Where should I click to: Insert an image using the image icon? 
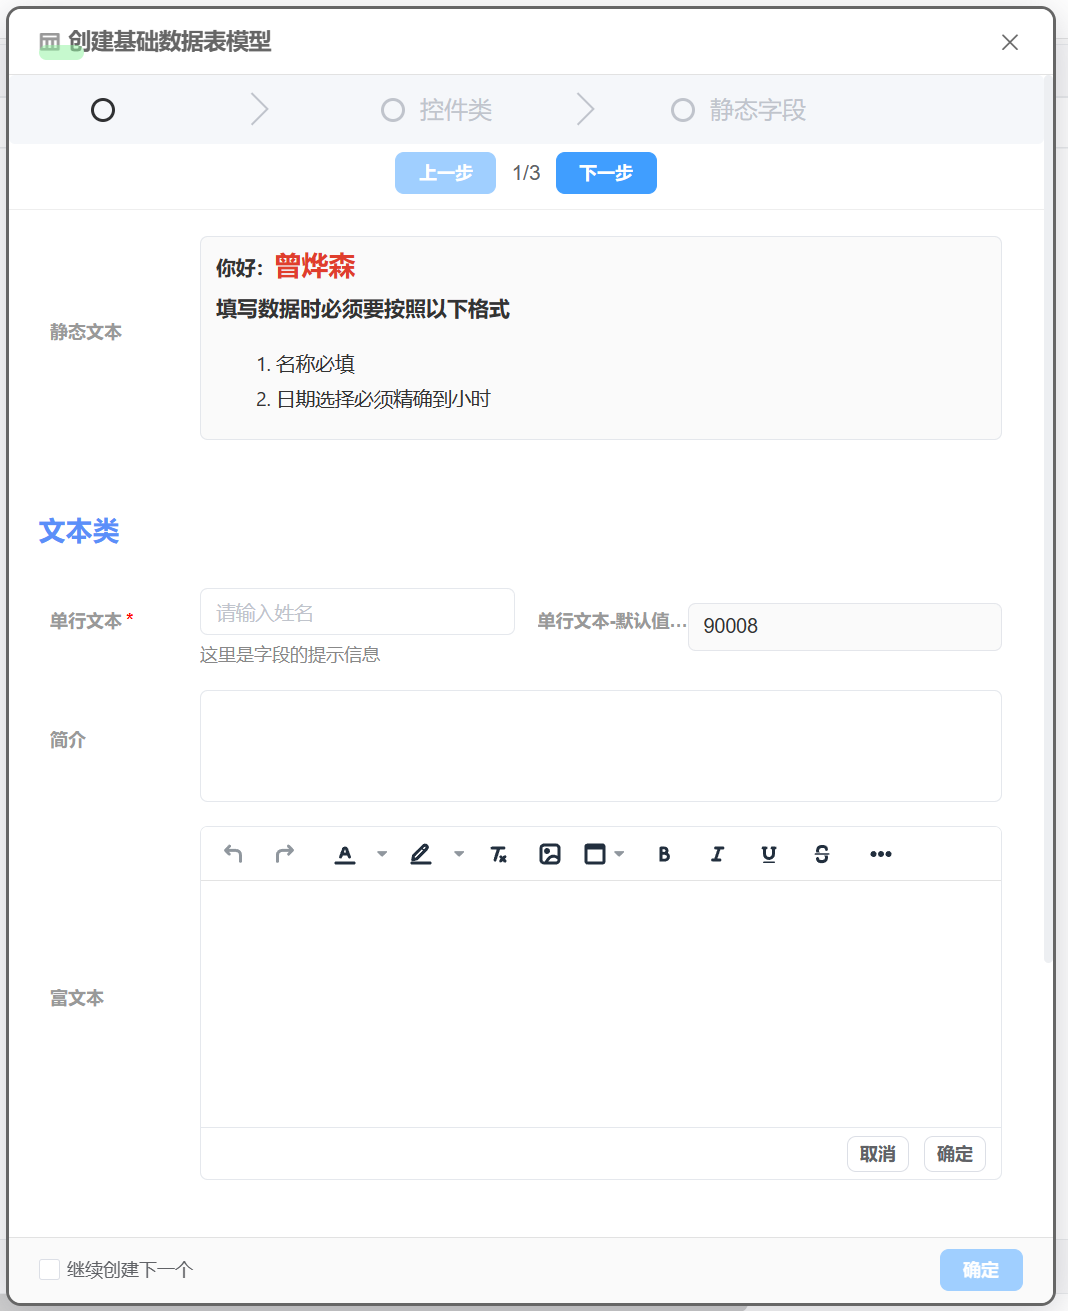tap(550, 854)
